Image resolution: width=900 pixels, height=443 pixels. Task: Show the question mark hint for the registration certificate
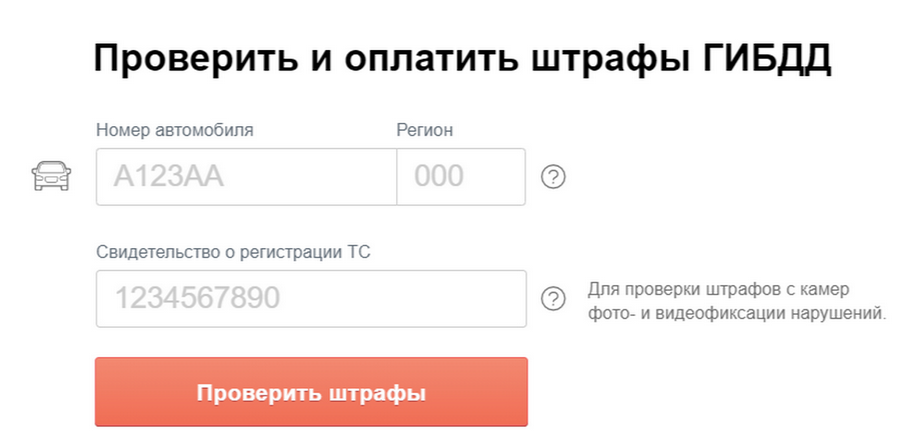pyautogui.click(x=553, y=299)
